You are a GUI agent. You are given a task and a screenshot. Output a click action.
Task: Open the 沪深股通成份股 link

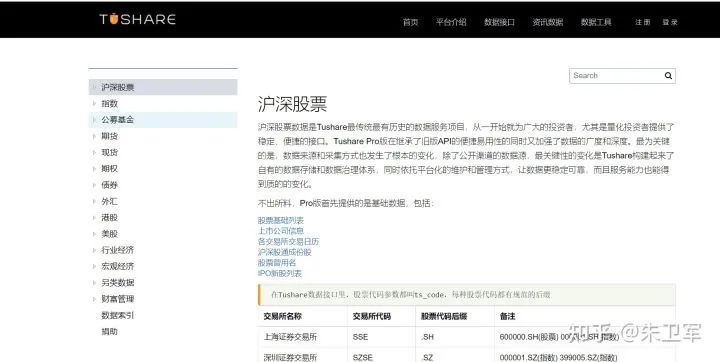285,252
